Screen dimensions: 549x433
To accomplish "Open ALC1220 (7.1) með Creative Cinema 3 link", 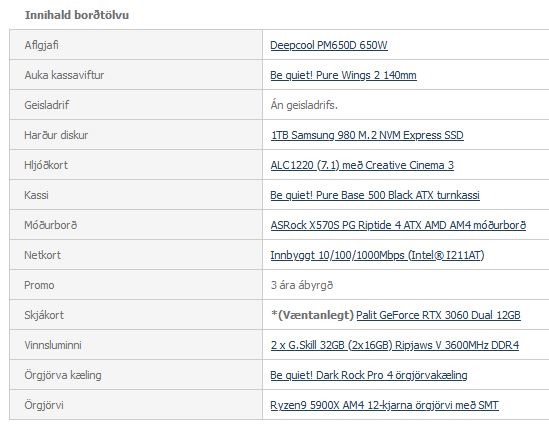I will (x=362, y=165).
